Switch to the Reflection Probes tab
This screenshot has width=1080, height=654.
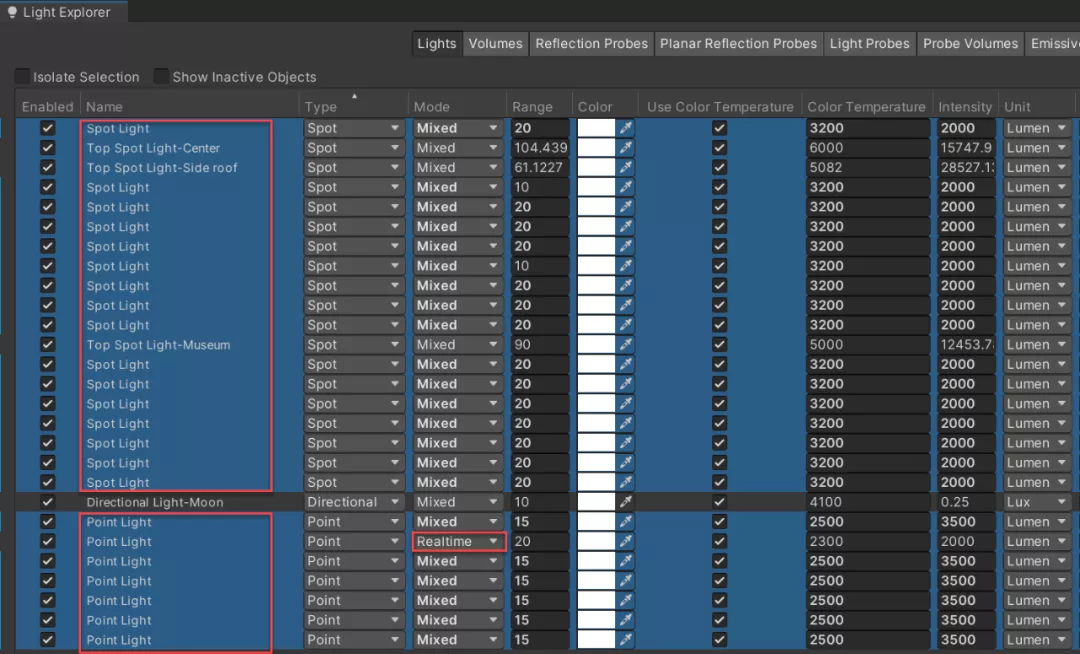[592, 43]
